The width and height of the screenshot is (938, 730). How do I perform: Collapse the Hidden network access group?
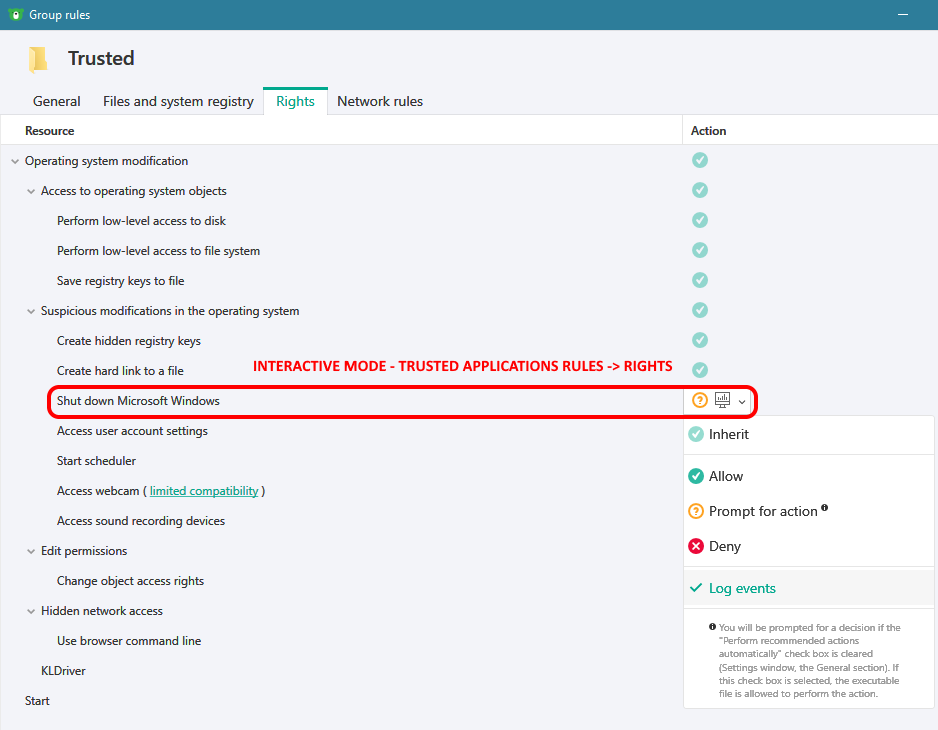pyautogui.click(x=31, y=611)
